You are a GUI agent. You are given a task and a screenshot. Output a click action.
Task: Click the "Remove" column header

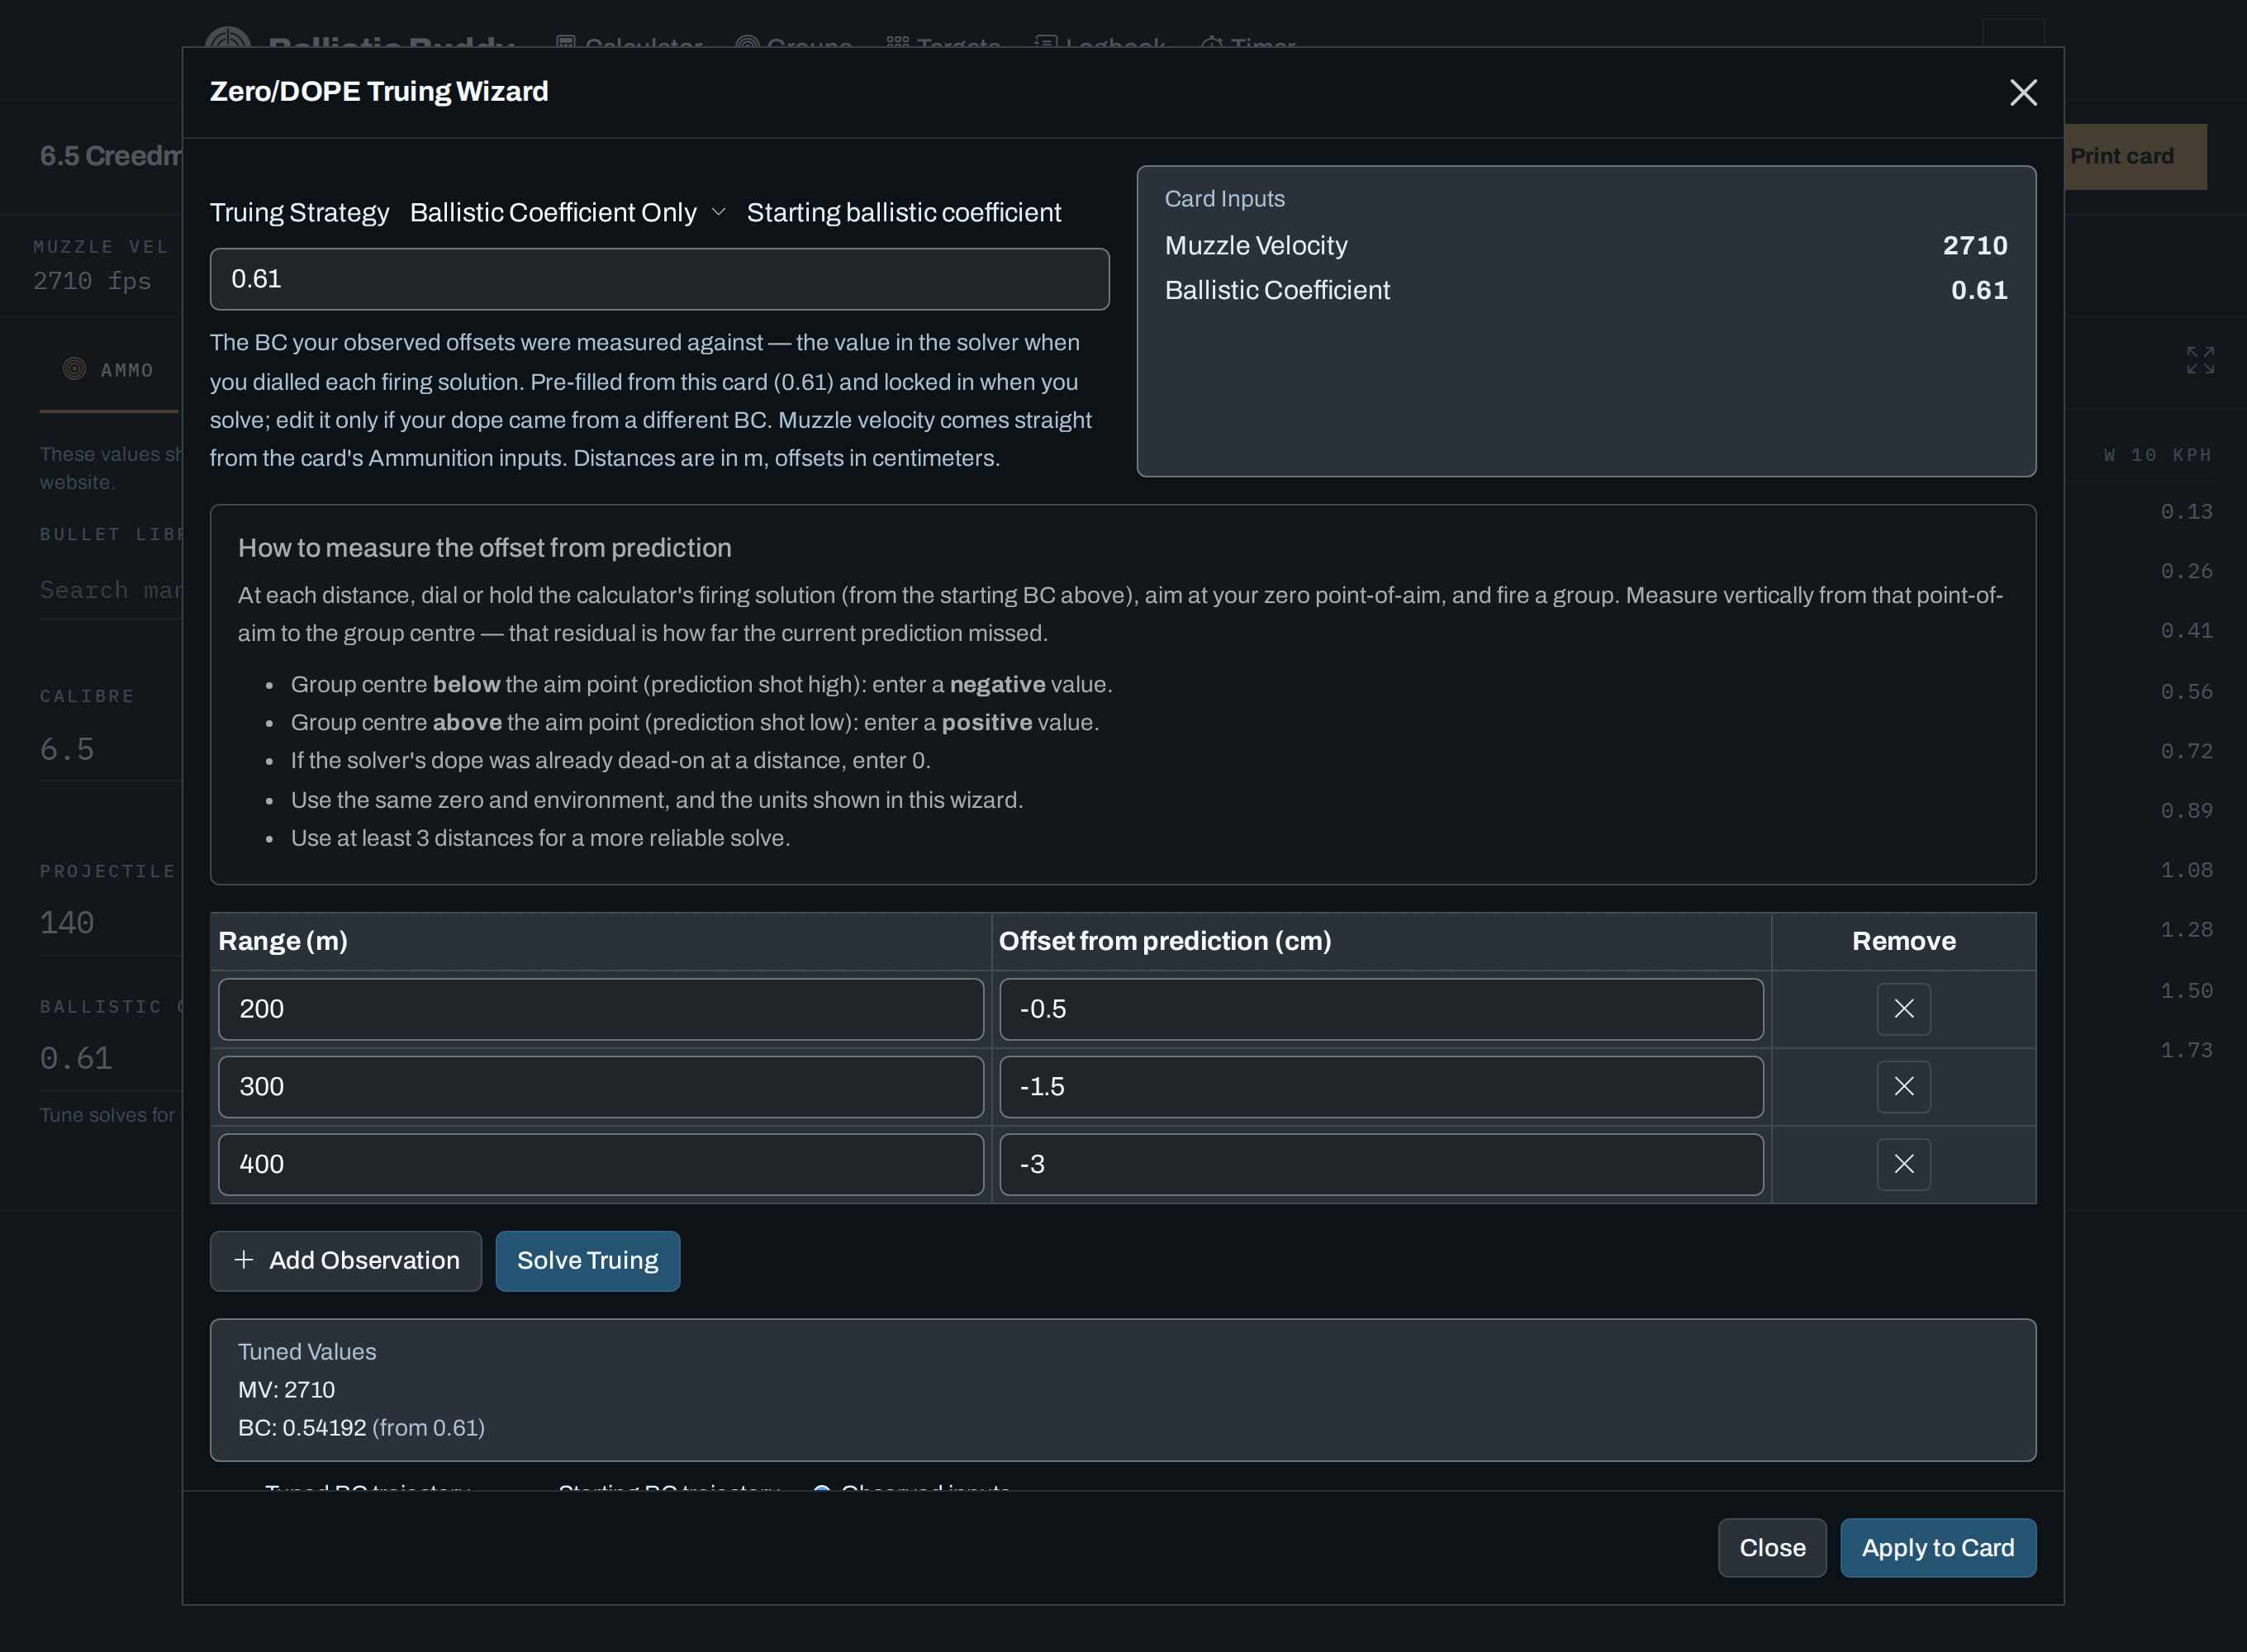[x=1903, y=941]
